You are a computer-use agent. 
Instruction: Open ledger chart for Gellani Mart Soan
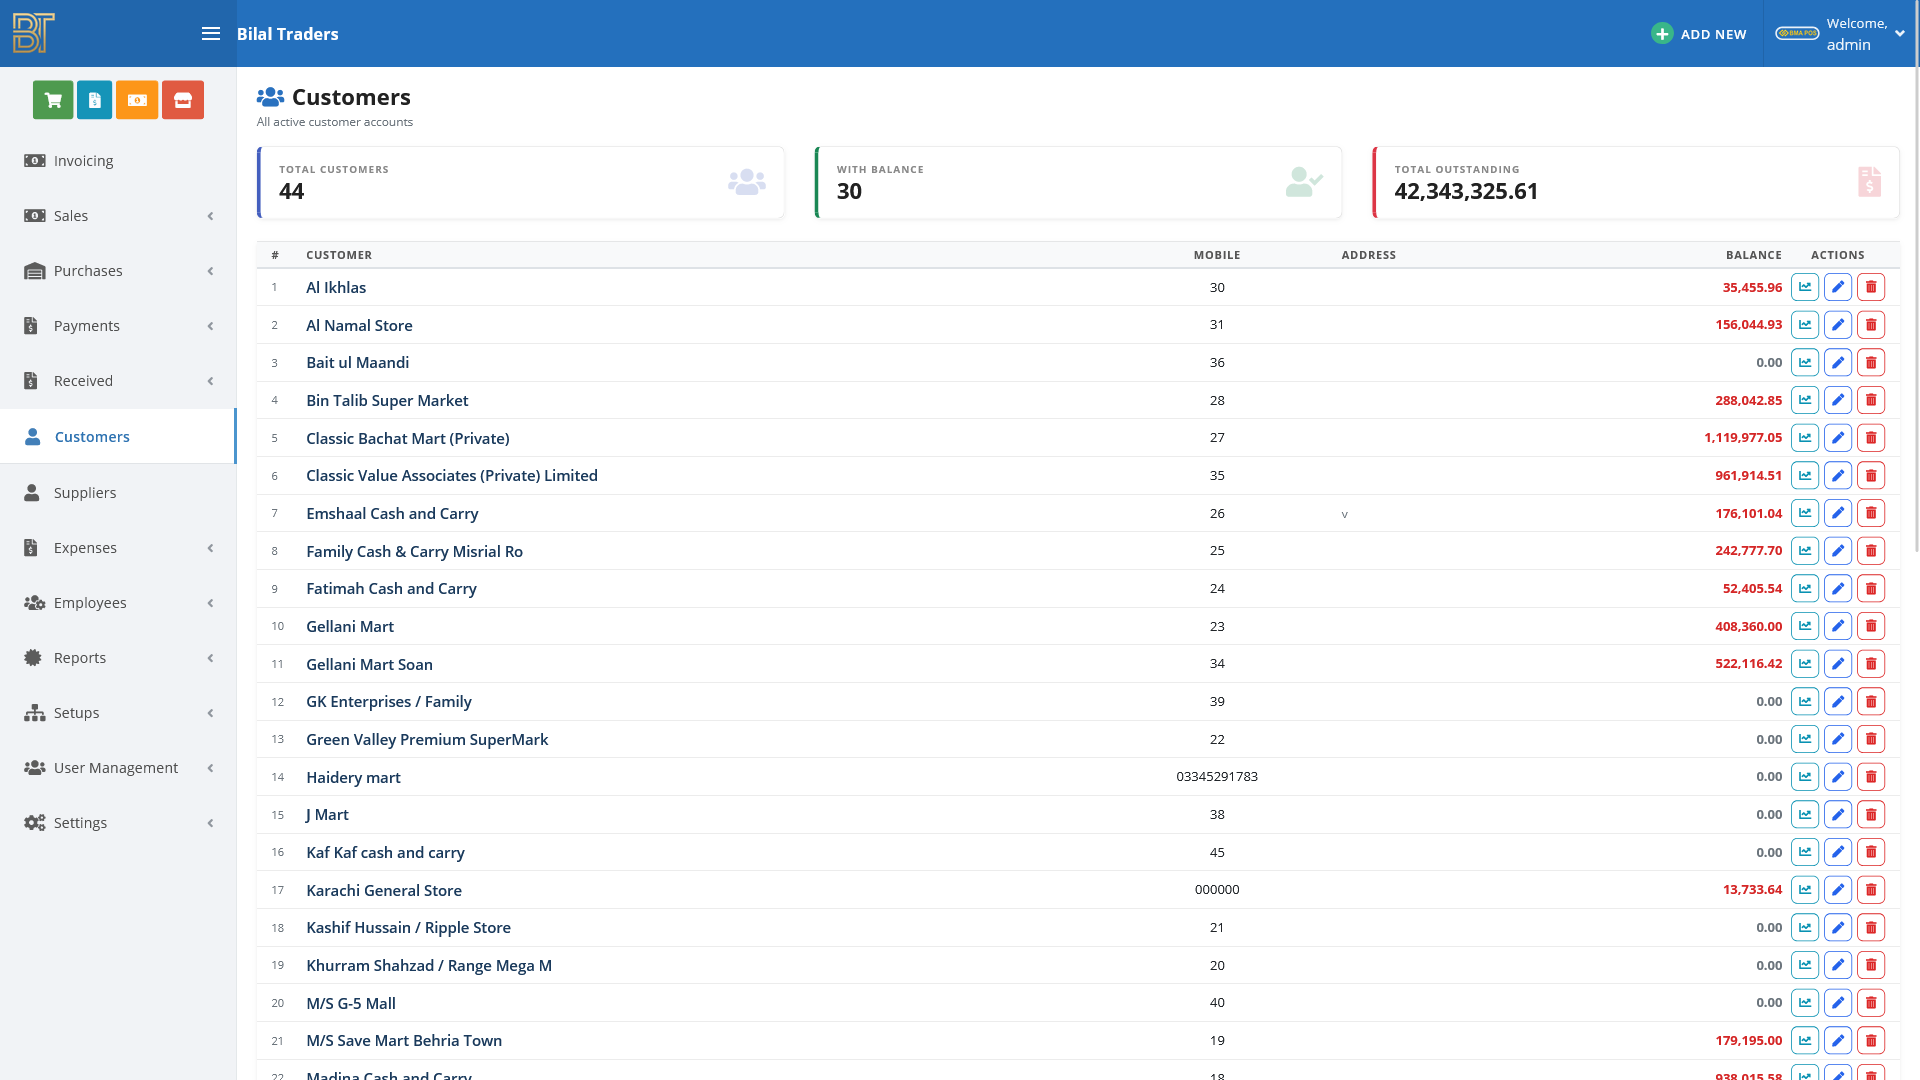pyautogui.click(x=1805, y=664)
